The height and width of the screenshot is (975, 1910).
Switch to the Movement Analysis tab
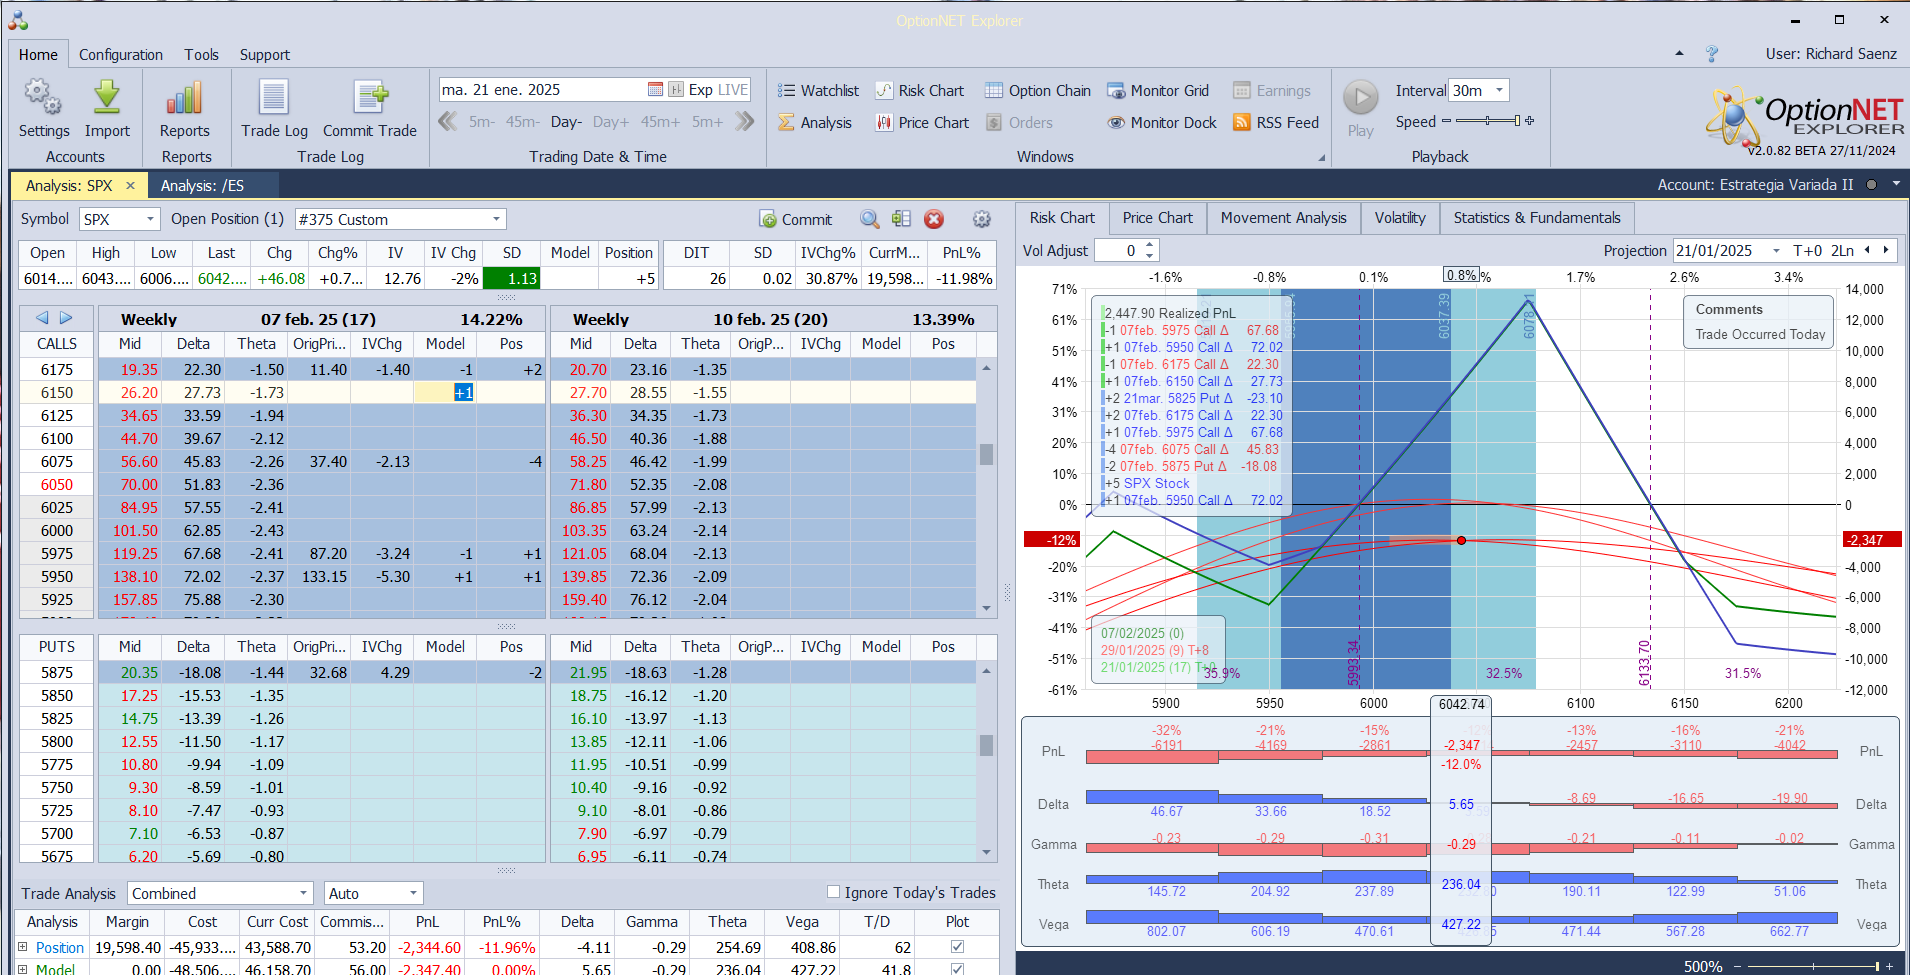tap(1283, 218)
